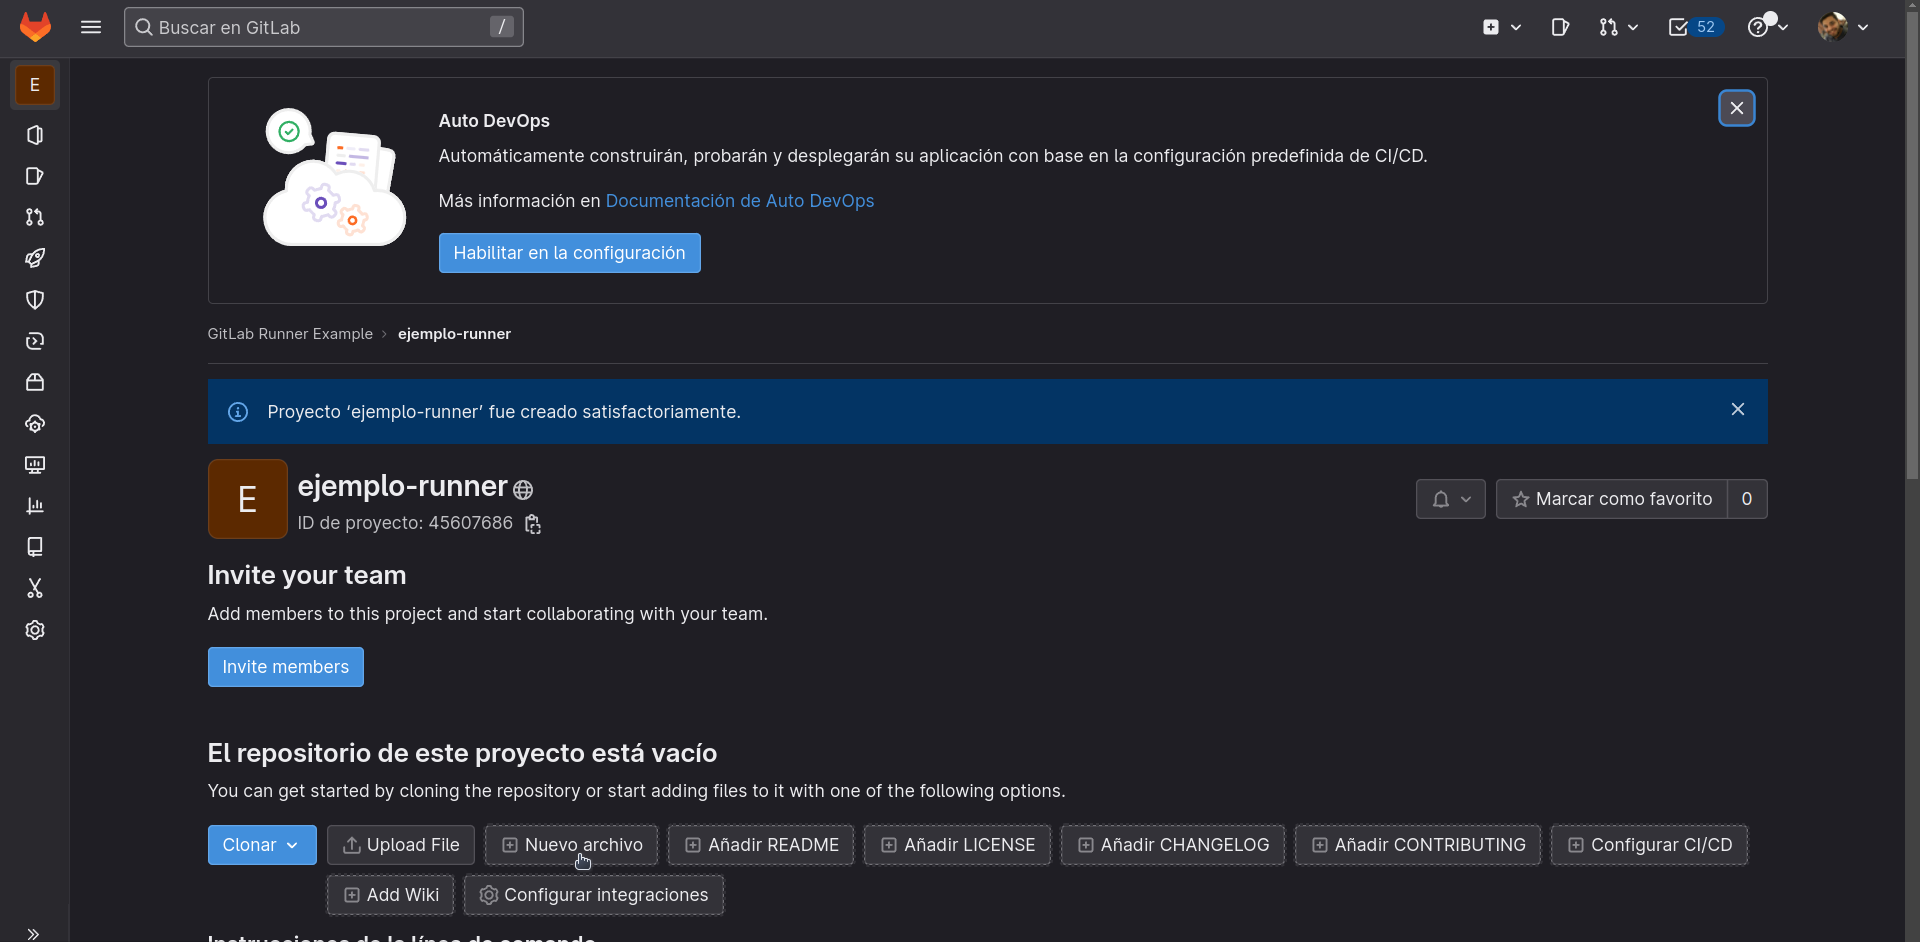Open Analytics chart icon in sidebar
1920x942 pixels.
pos(35,506)
